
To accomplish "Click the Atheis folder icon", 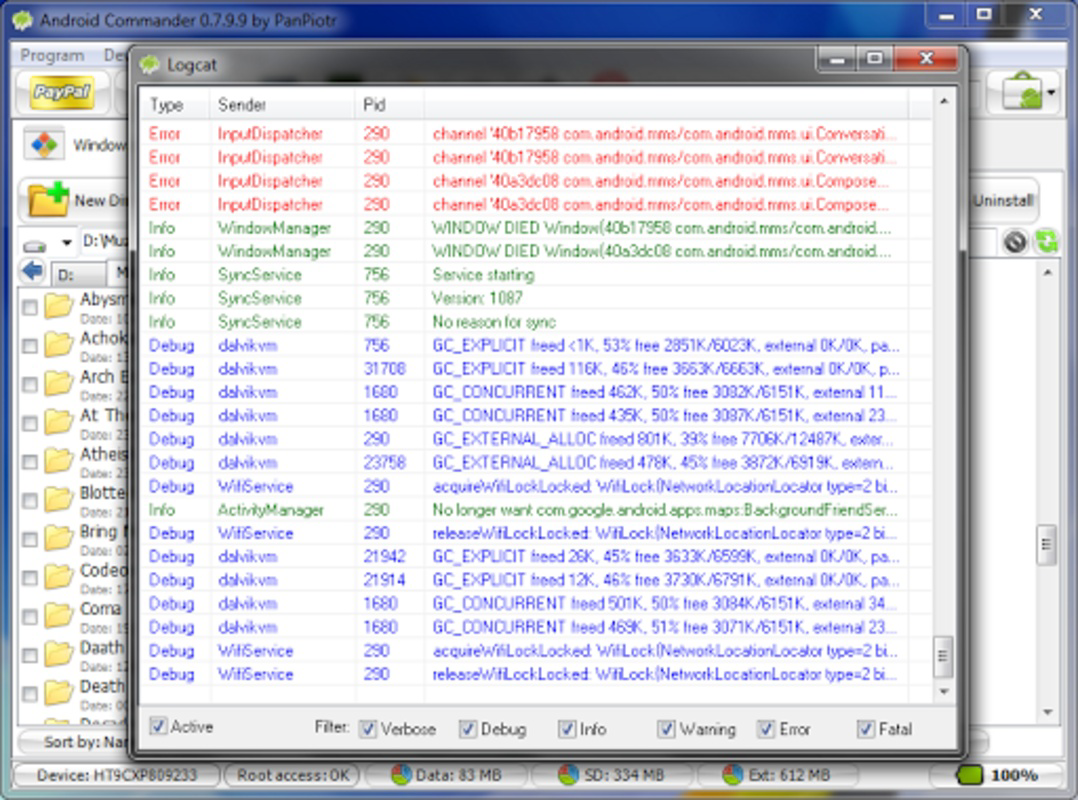I will [58, 459].
